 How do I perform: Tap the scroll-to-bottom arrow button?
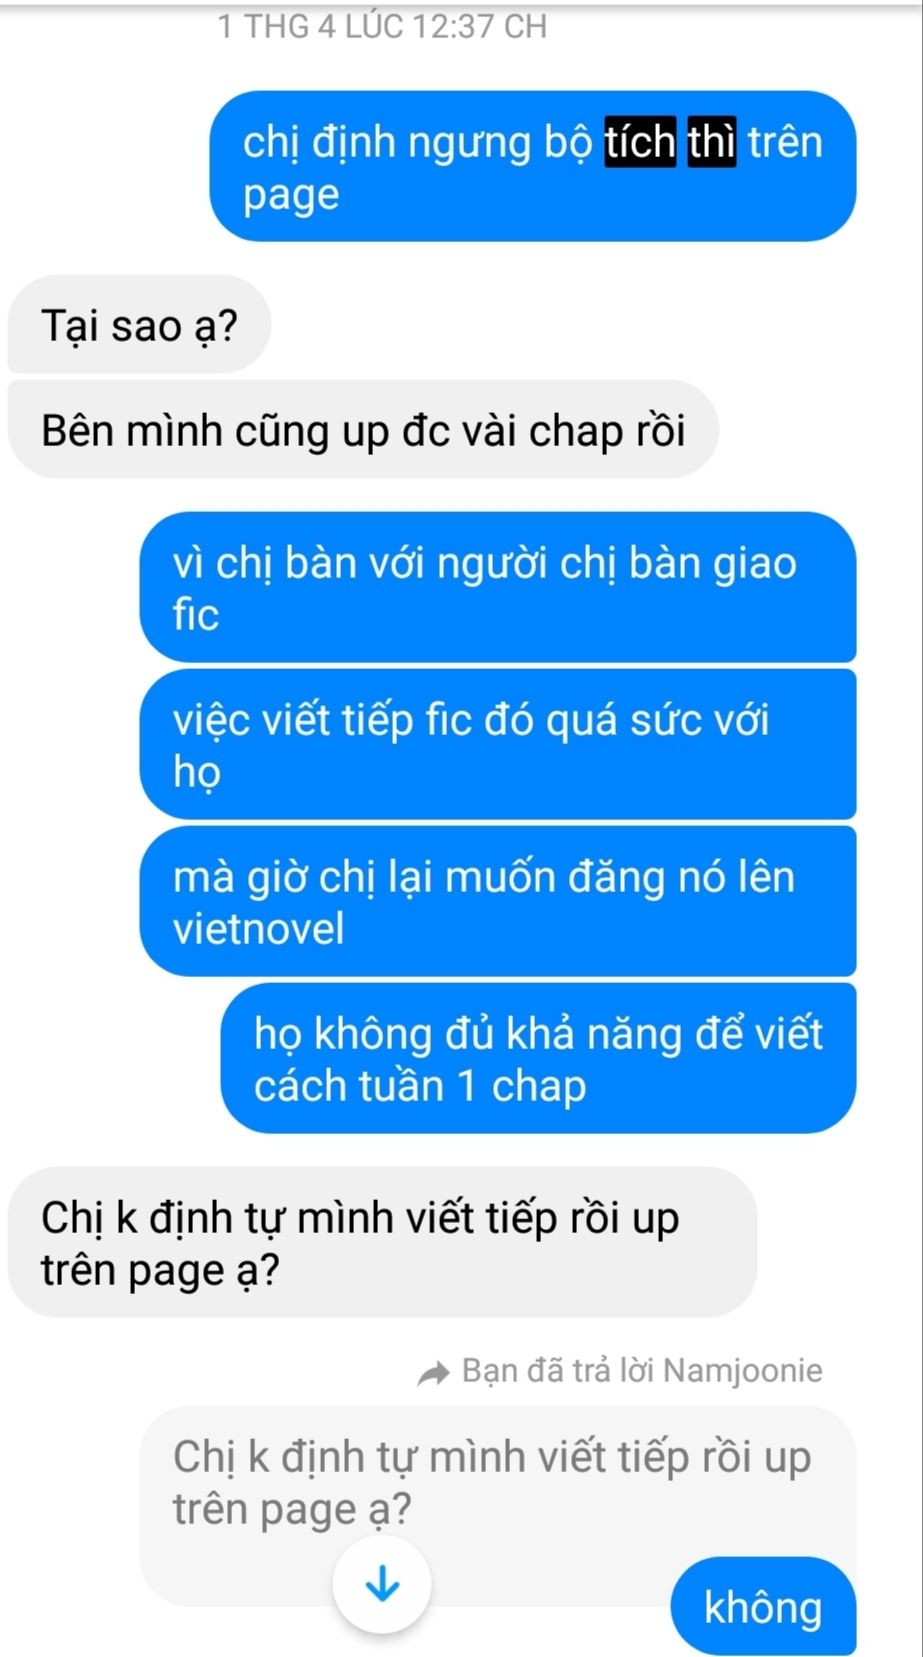[382, 1584]
